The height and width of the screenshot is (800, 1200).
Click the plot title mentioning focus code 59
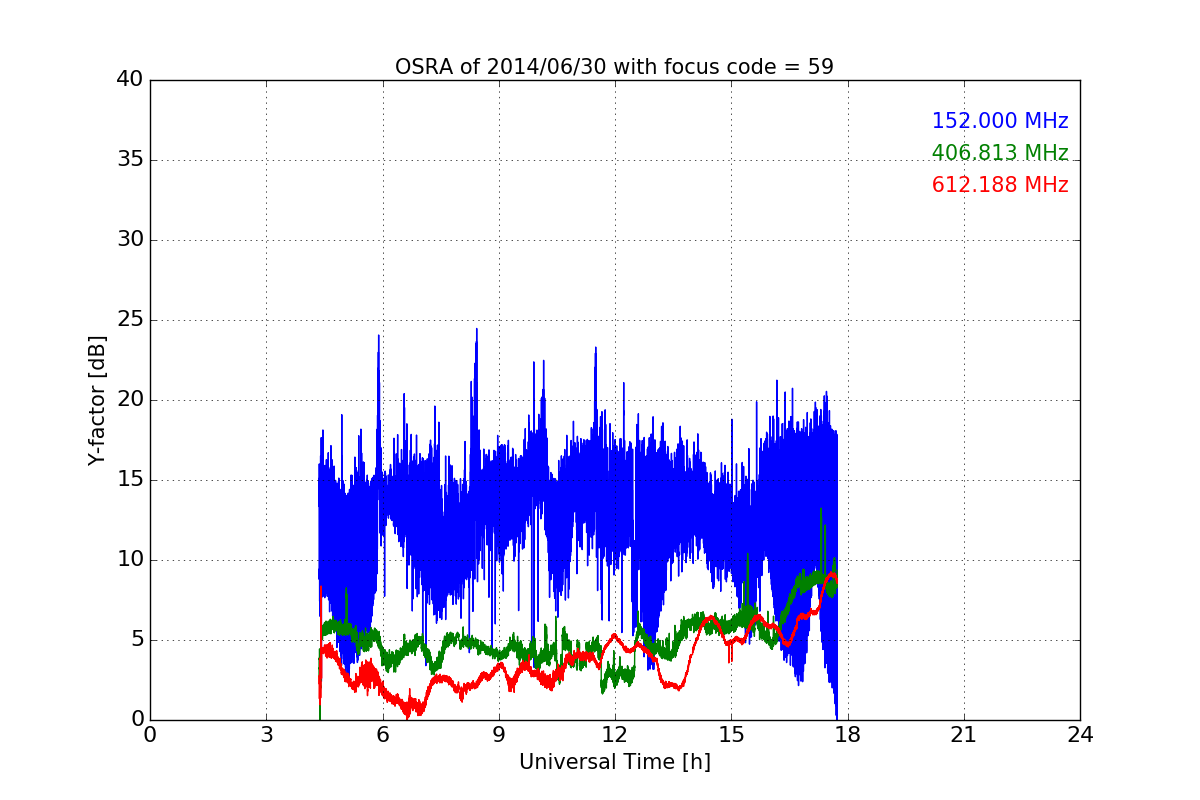[614, 67]
